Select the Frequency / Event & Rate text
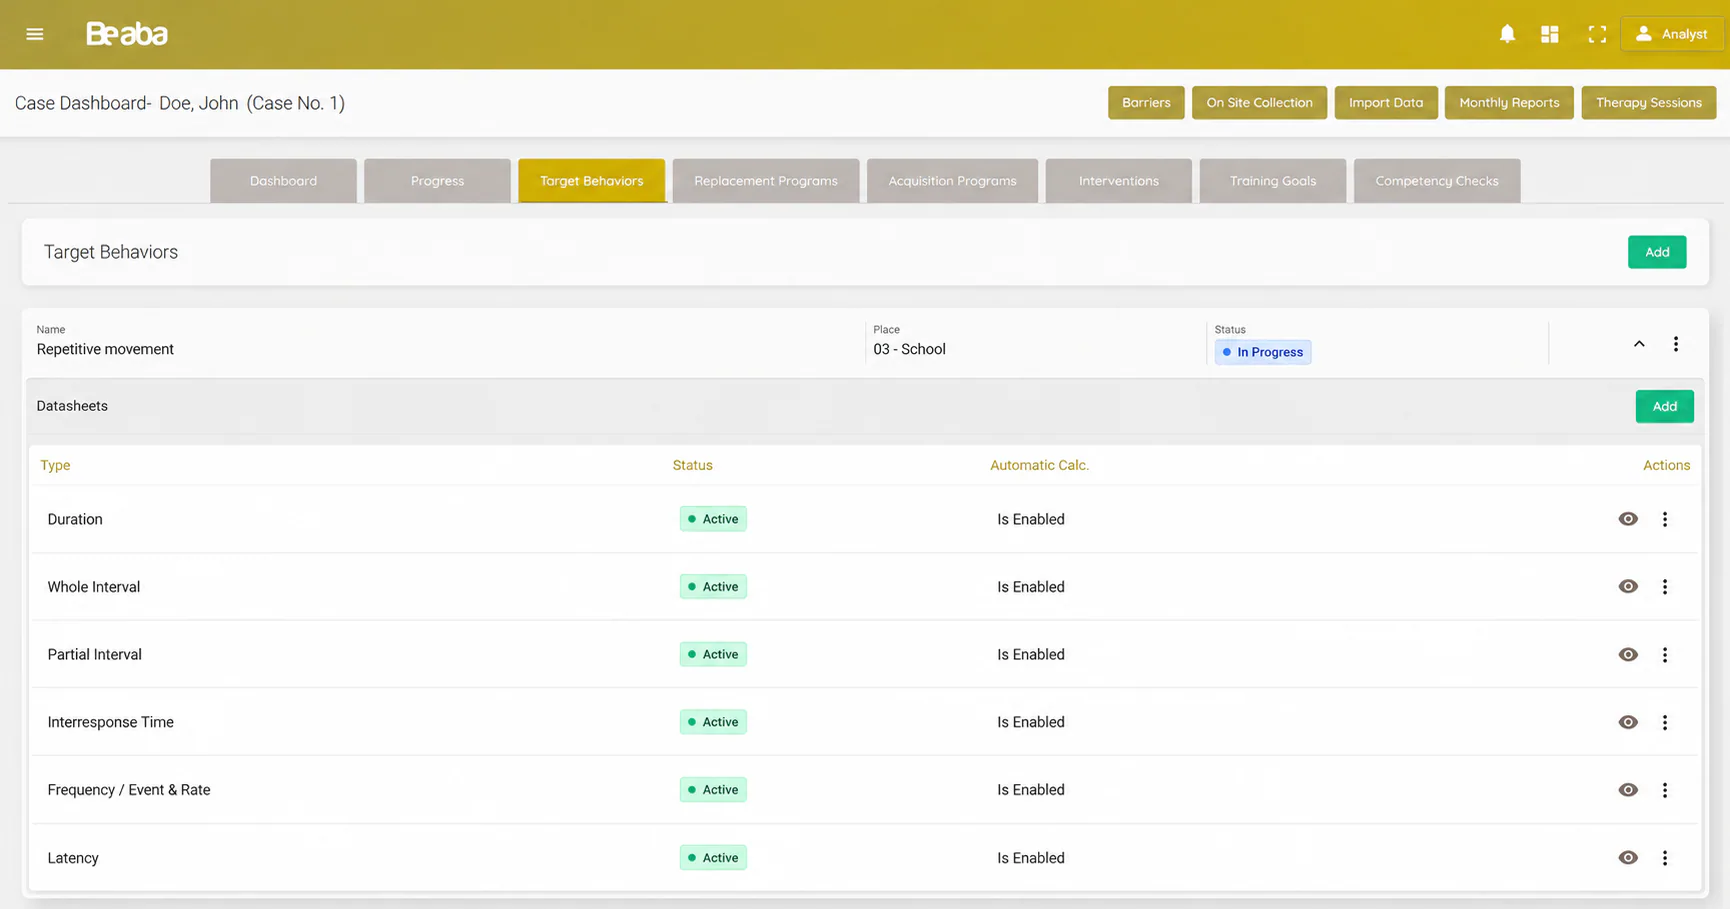This screenshot has height=909, width=1730. (129, 790)
